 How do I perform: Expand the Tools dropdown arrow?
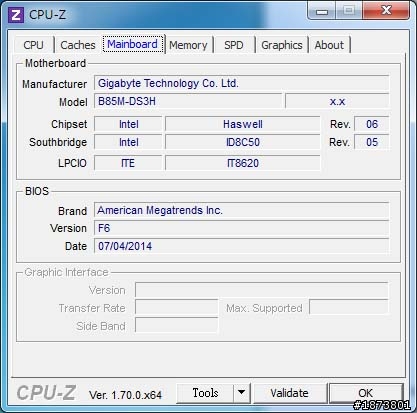(x=242, y=393)
